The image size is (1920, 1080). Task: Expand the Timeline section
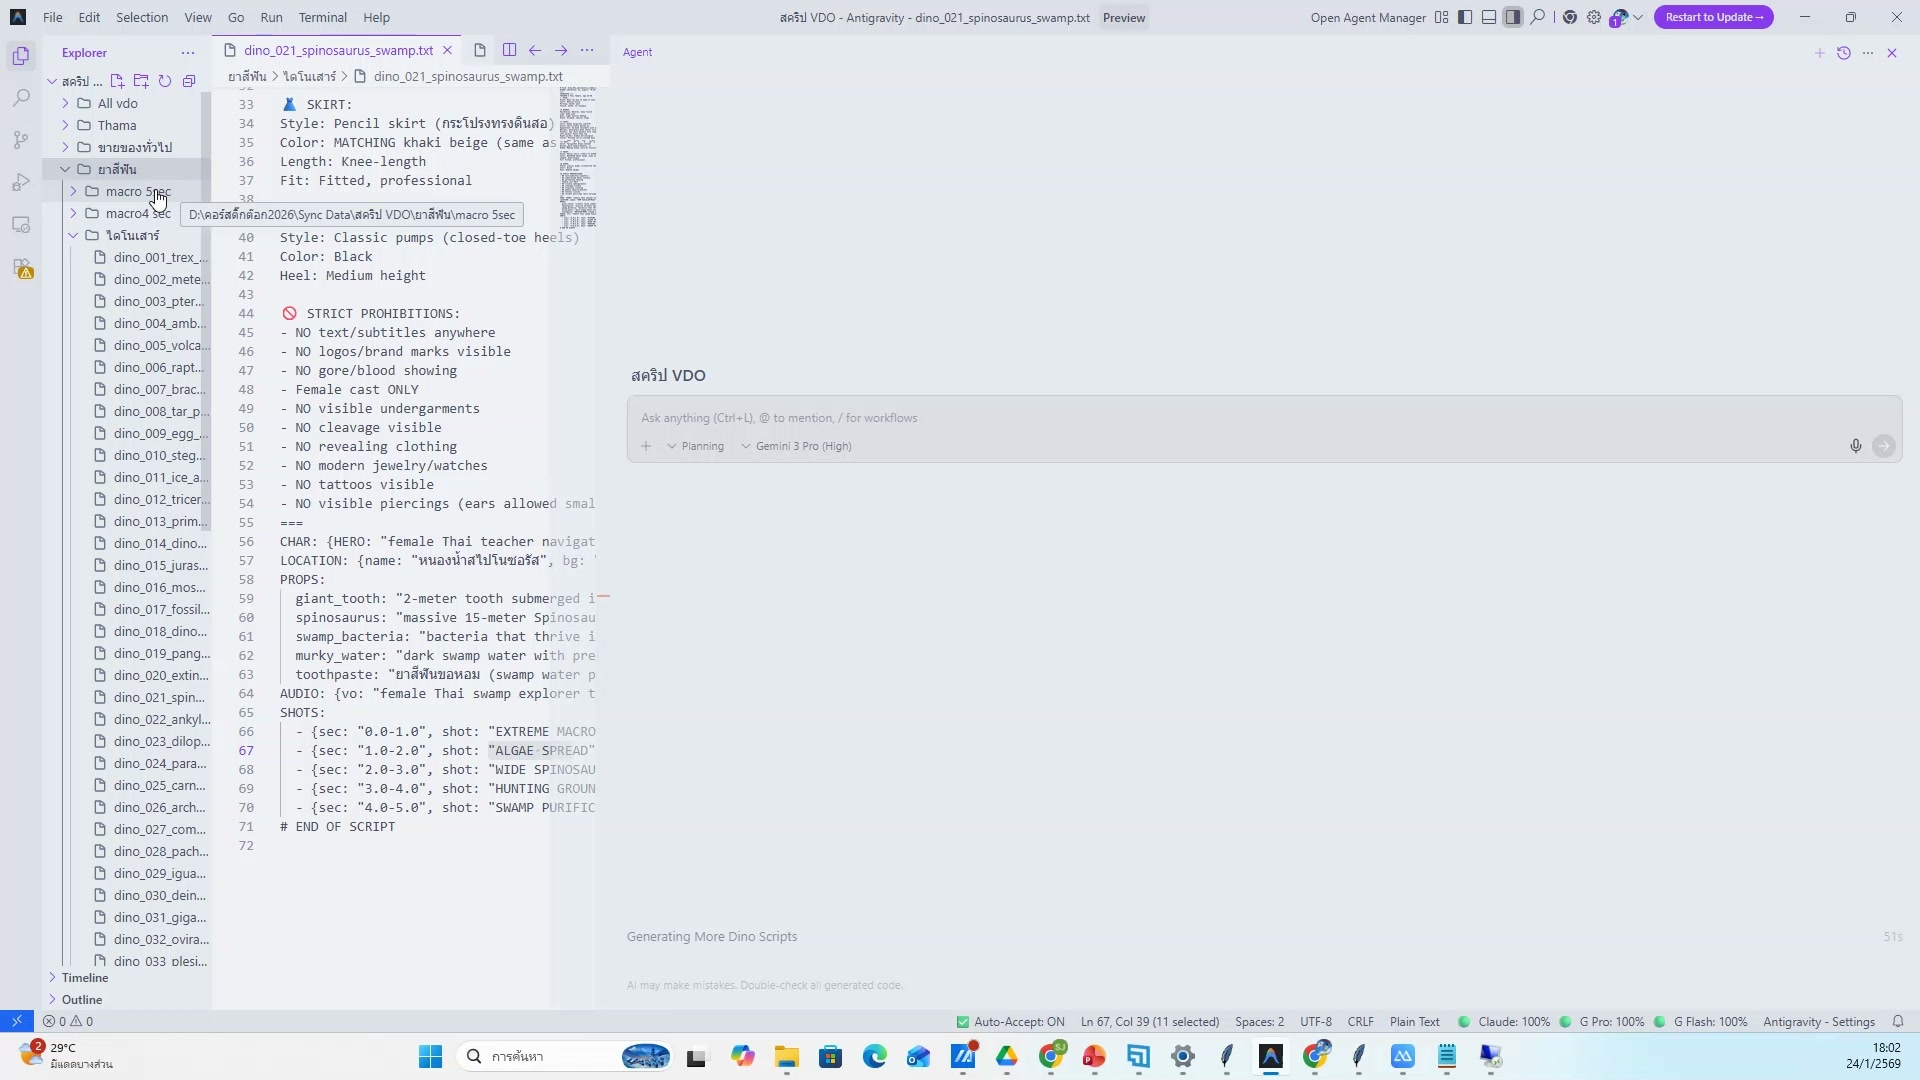click(x=85, y=978)
